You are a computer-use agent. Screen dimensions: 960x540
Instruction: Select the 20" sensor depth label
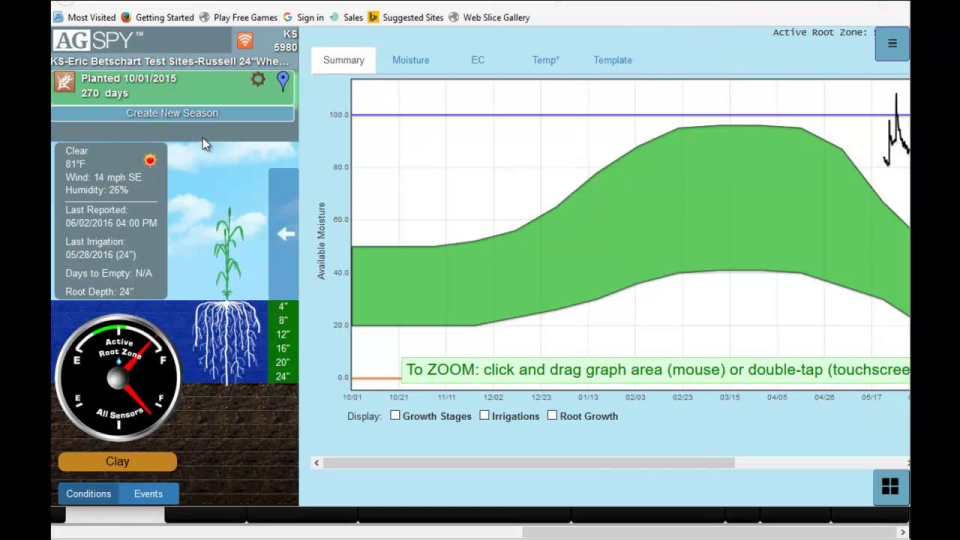(x=283, y=362)
